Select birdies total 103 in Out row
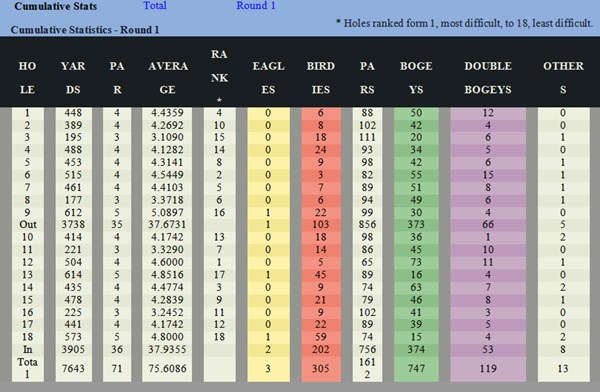Screen dimensions: 600x392 coord(321,224)
